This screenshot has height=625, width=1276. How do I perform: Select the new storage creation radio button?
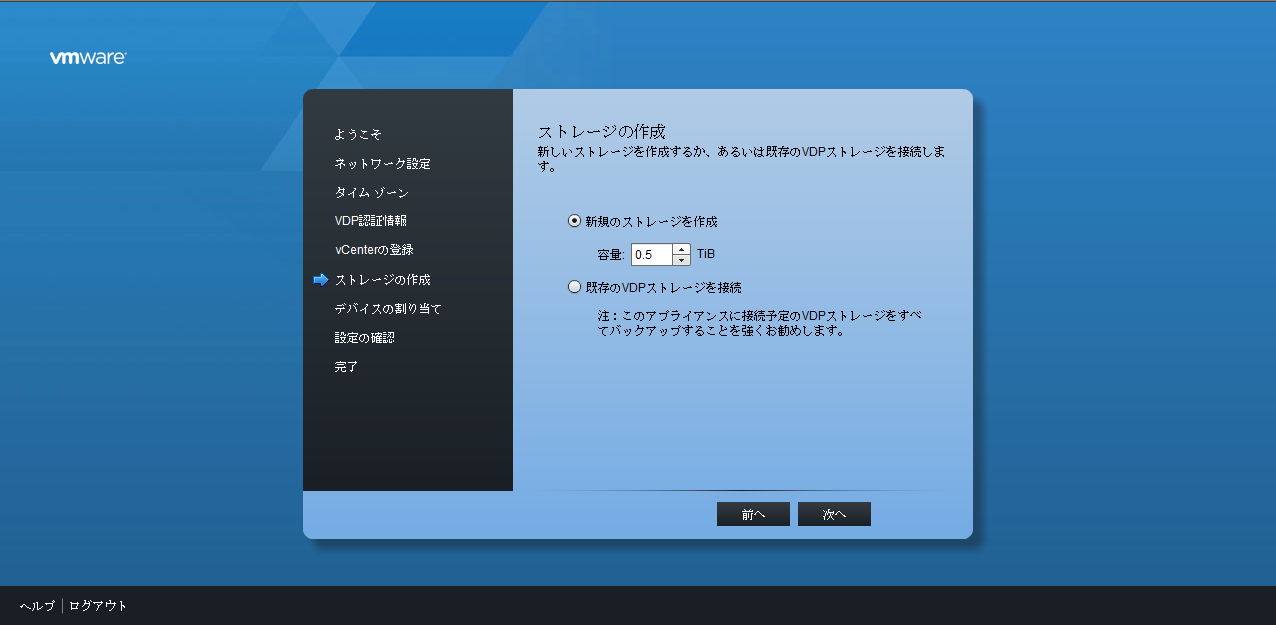pyautogui.click(x=574, y=221)
